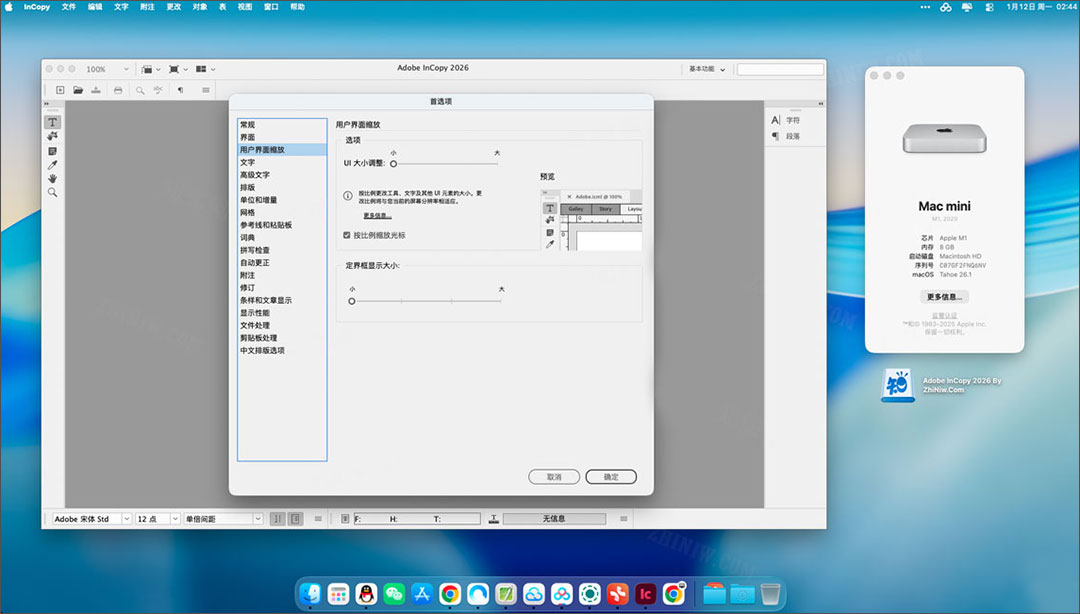
Task: Open the 文件 menu
Action: click(x=69, y=7)
